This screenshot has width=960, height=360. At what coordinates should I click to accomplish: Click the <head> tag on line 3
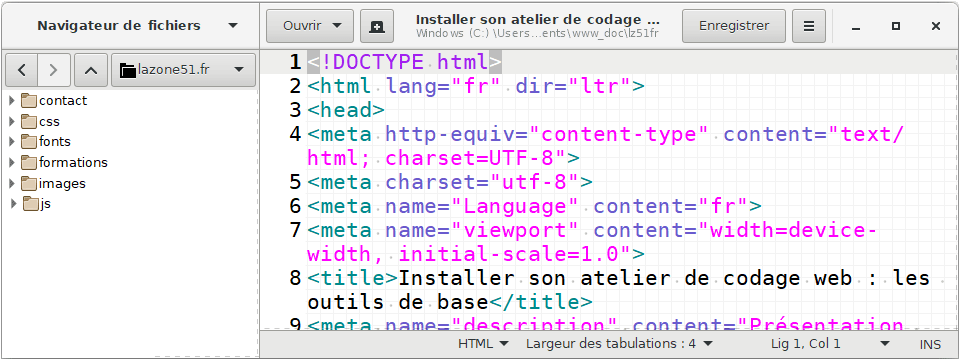pos(346,110)
